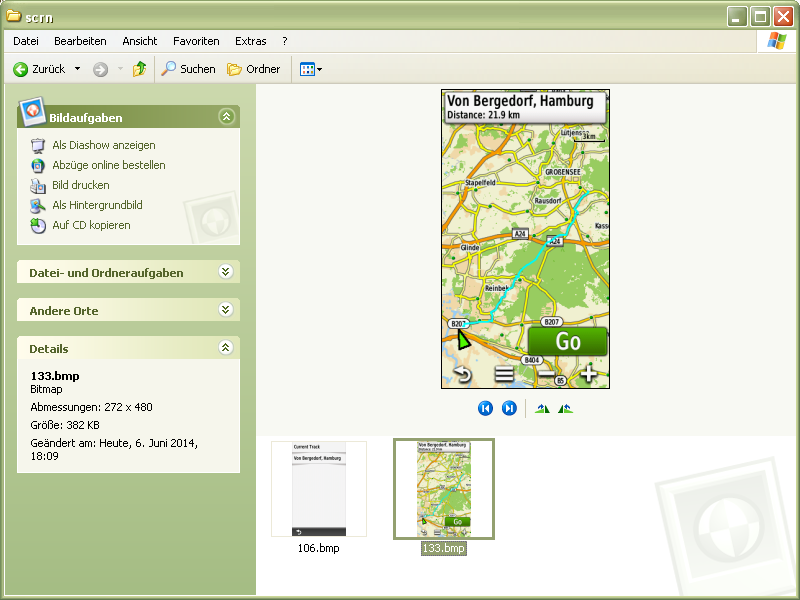Go back with the Zurück button
The width and height of the screenshot is (800, 600).
(39, 69)
